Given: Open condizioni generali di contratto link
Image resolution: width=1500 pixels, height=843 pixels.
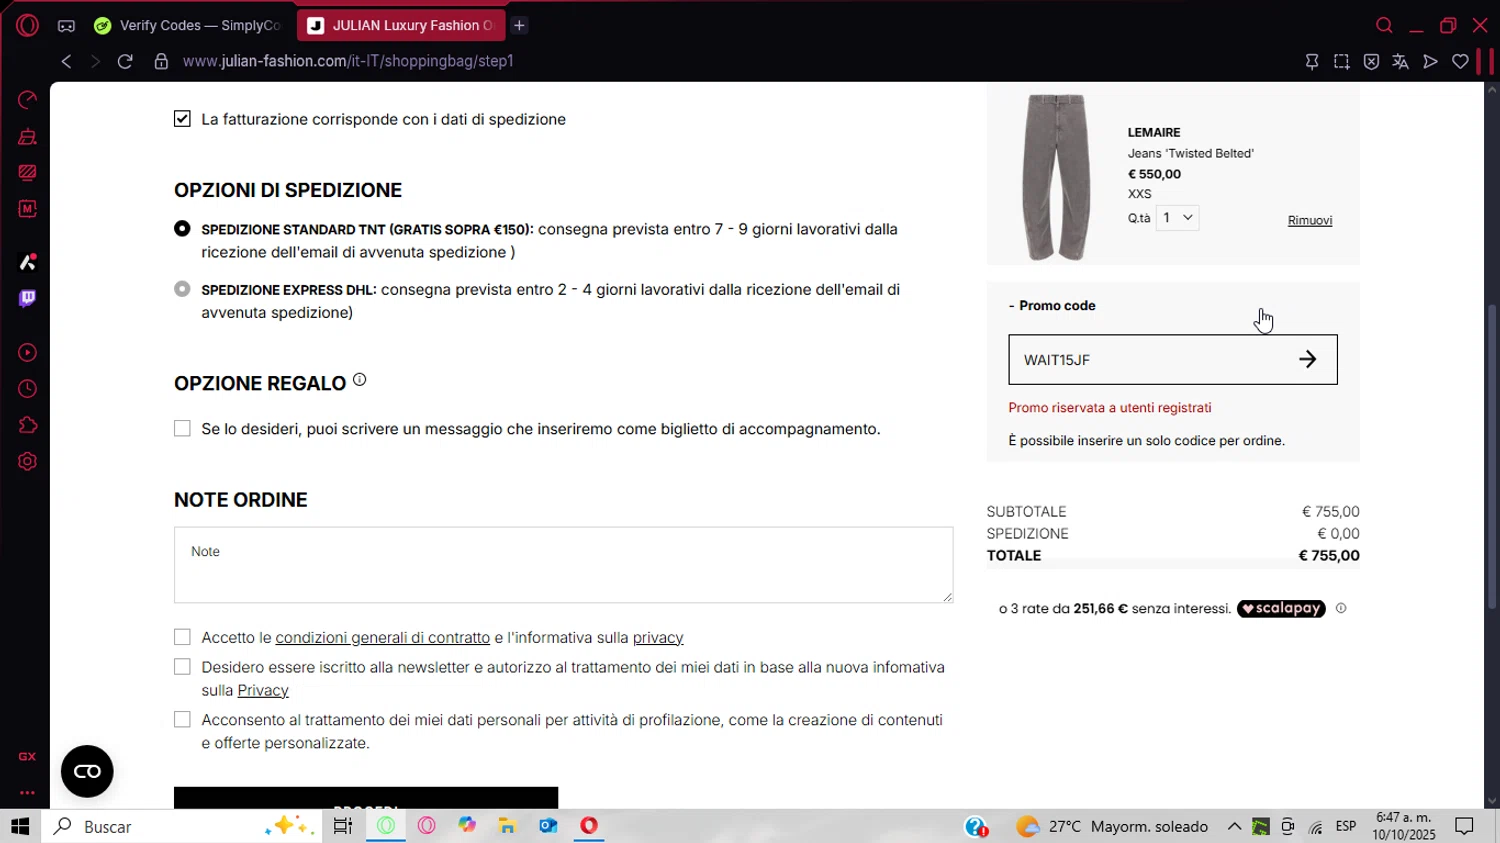Looking at the screenshot, I should point(383,638).
